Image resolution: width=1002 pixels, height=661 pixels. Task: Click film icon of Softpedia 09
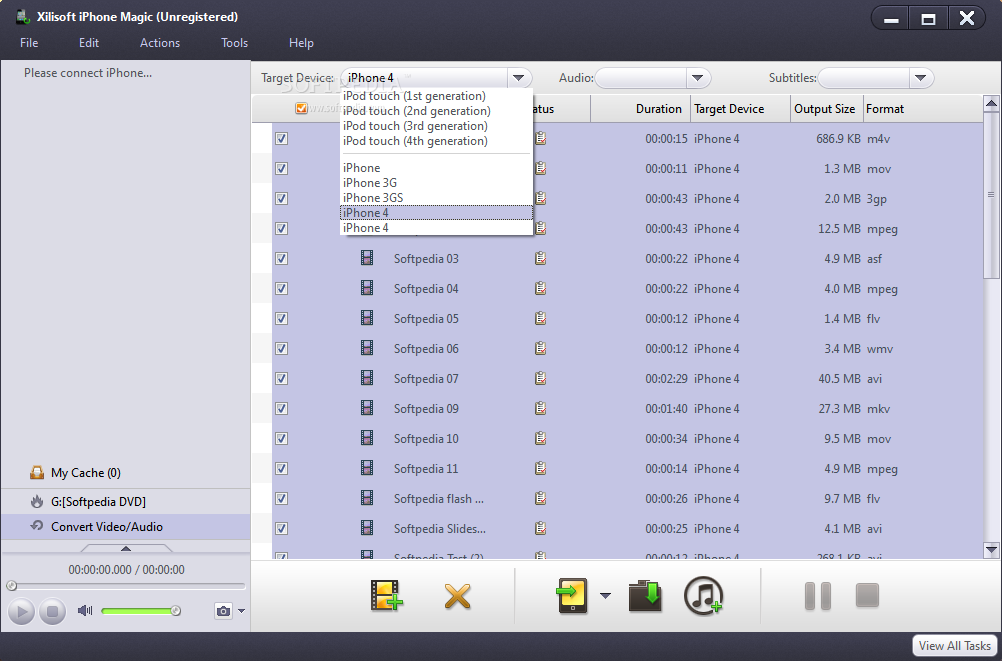(367, 408)
